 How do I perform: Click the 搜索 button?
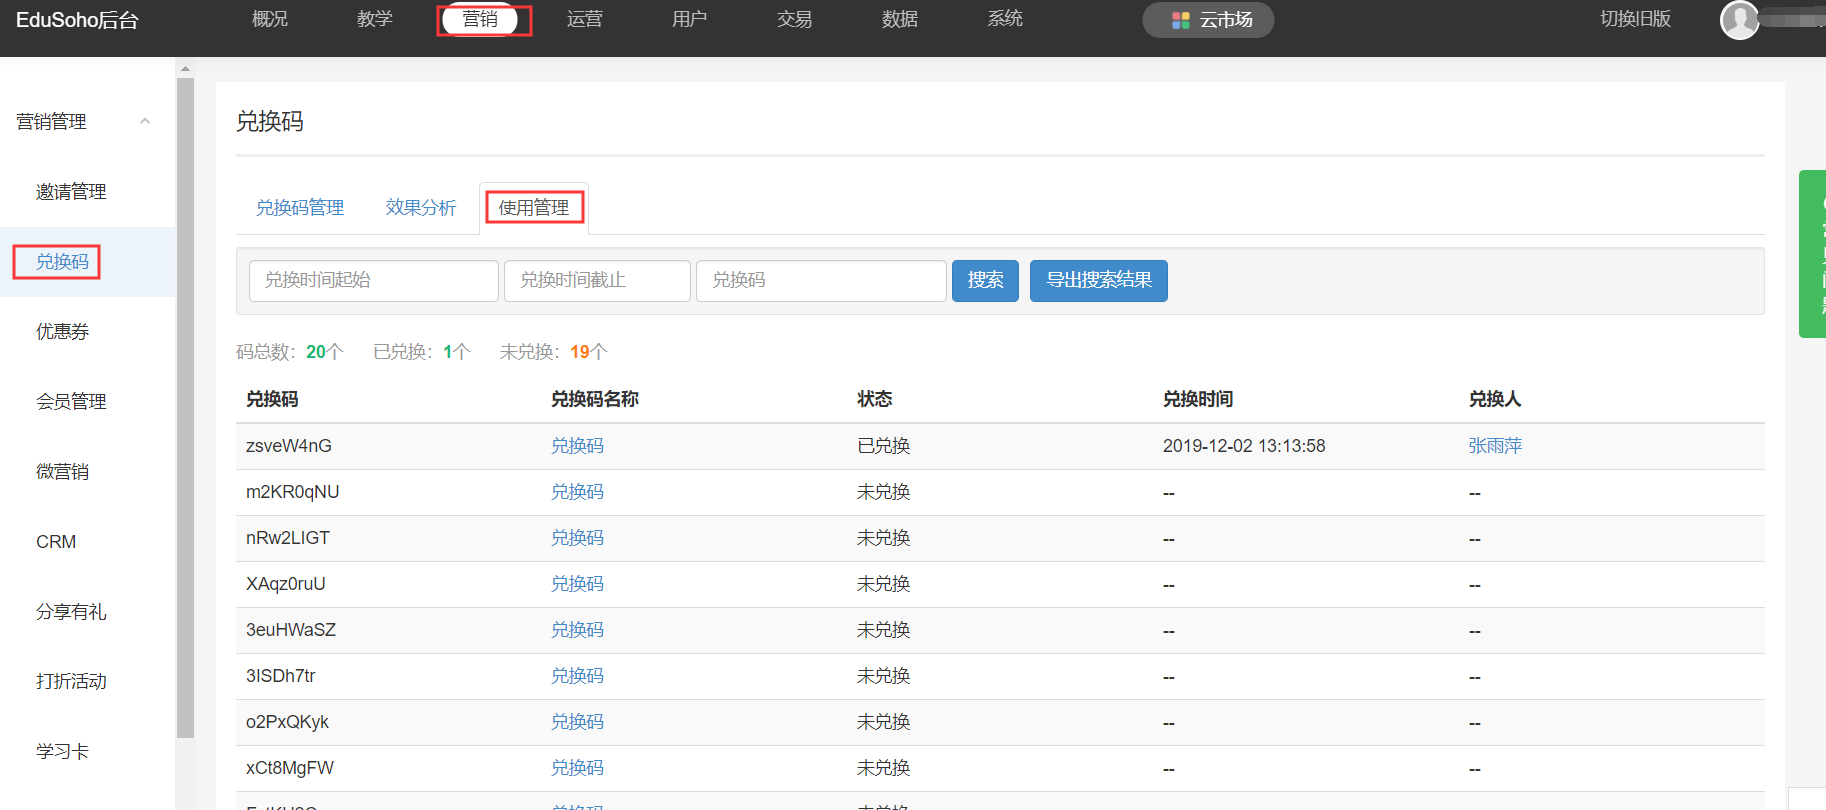coord(985,281)
